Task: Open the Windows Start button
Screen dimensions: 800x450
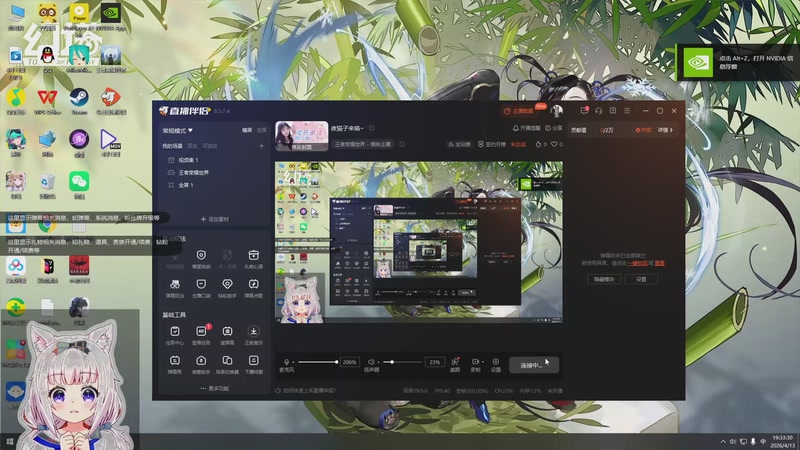Action: click(x=10, y=442)
